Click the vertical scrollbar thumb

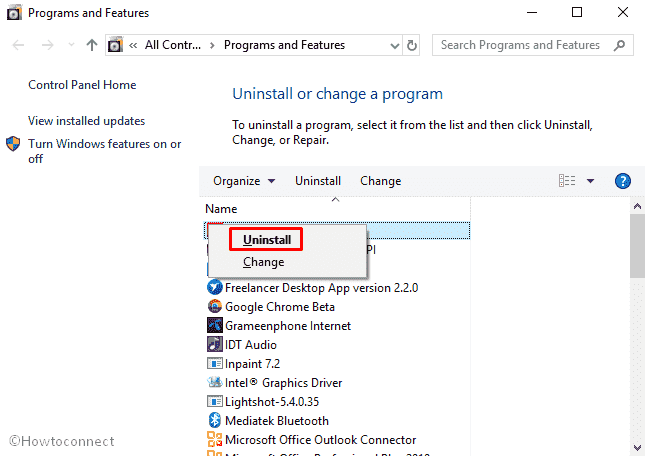pyautogui.click(x=637, y=246)
